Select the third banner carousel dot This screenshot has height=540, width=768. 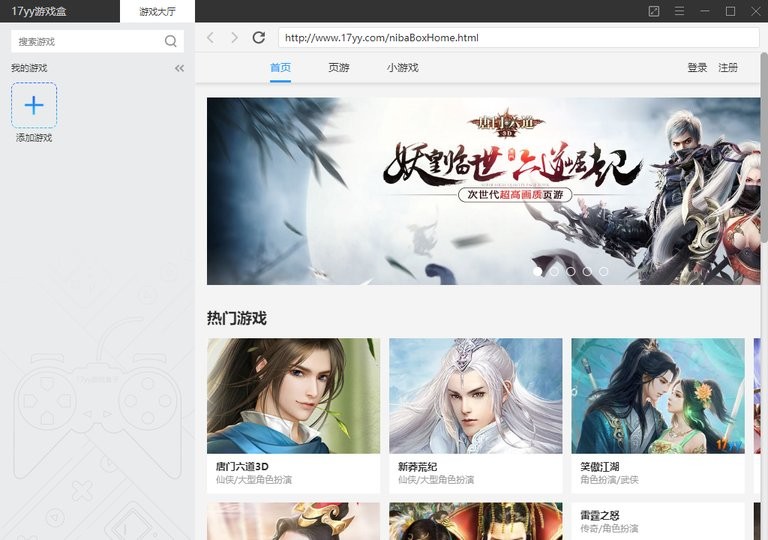click(x=571, y=271)
